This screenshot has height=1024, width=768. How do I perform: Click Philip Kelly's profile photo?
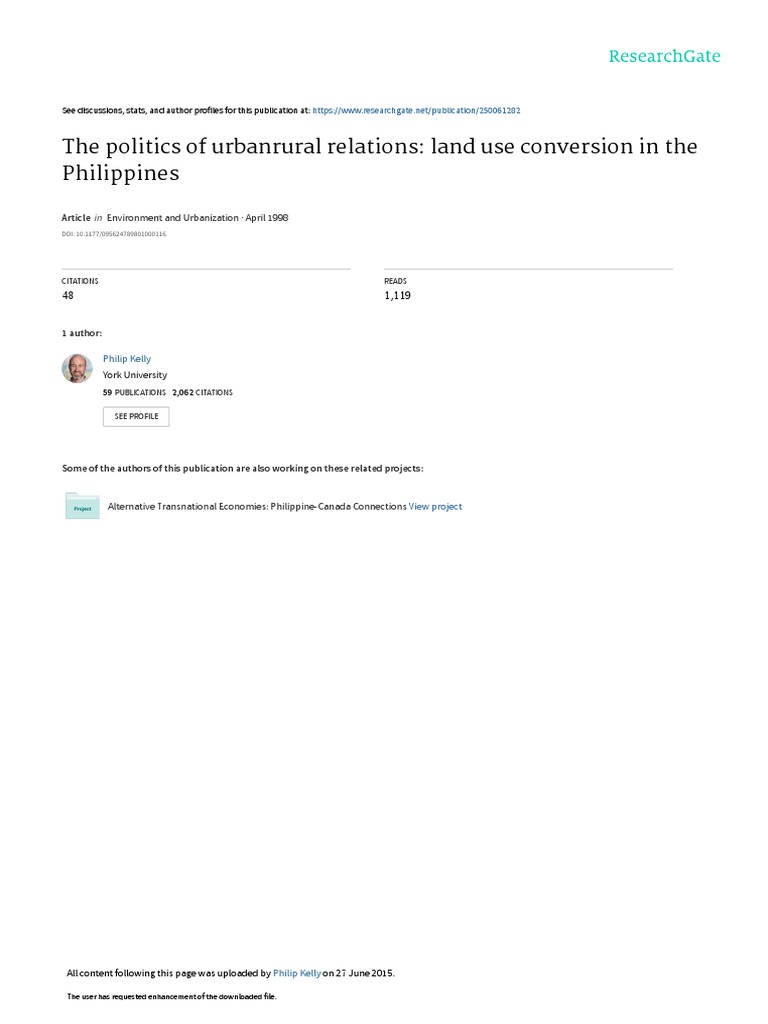[77, 368]
